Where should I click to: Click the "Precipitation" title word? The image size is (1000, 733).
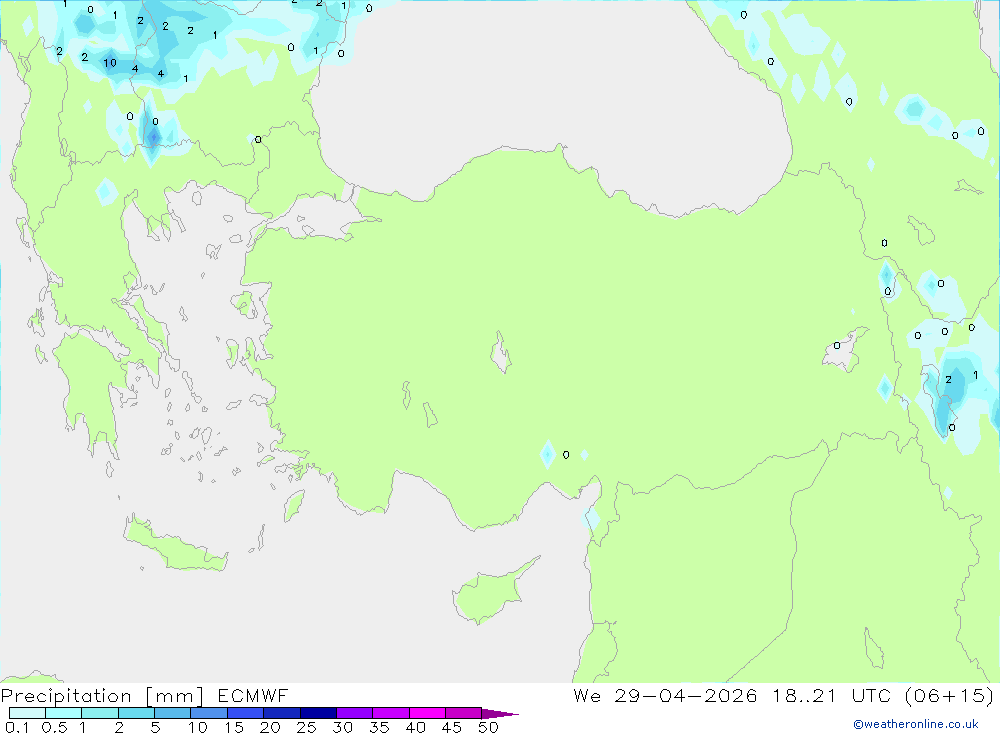click(66, 696)
